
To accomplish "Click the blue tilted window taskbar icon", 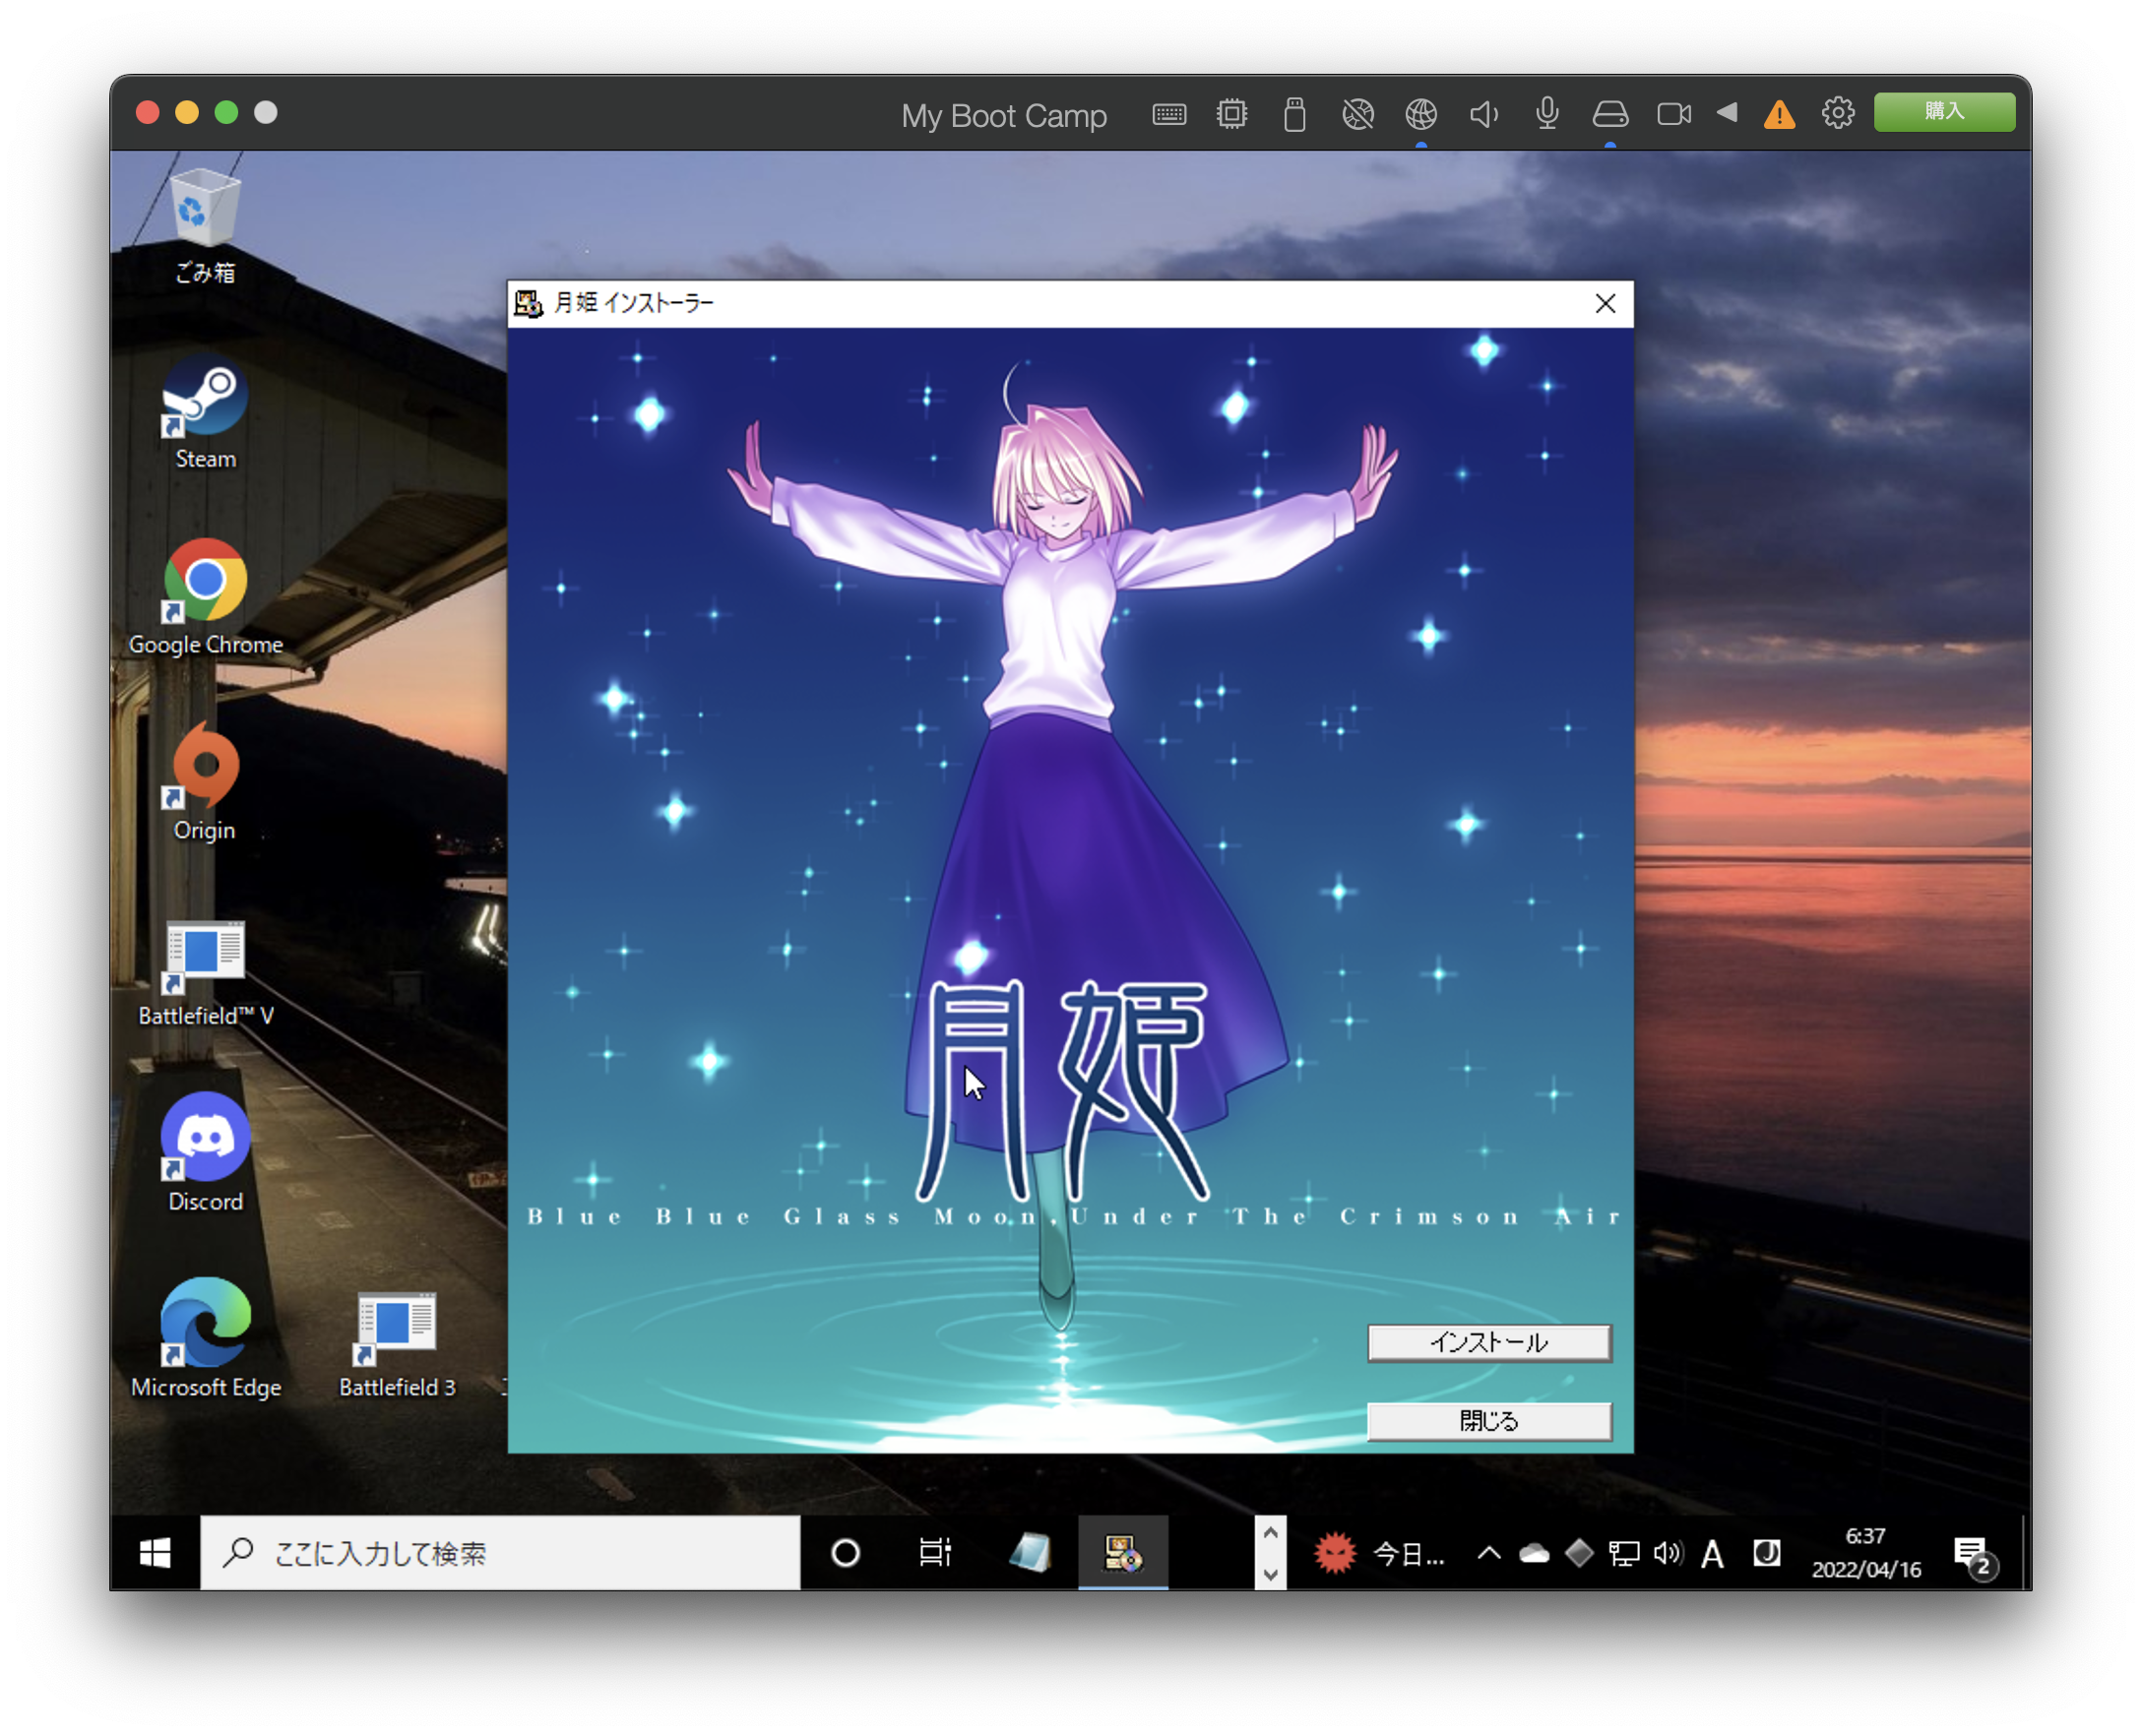I will [x=1029, y=1552].
